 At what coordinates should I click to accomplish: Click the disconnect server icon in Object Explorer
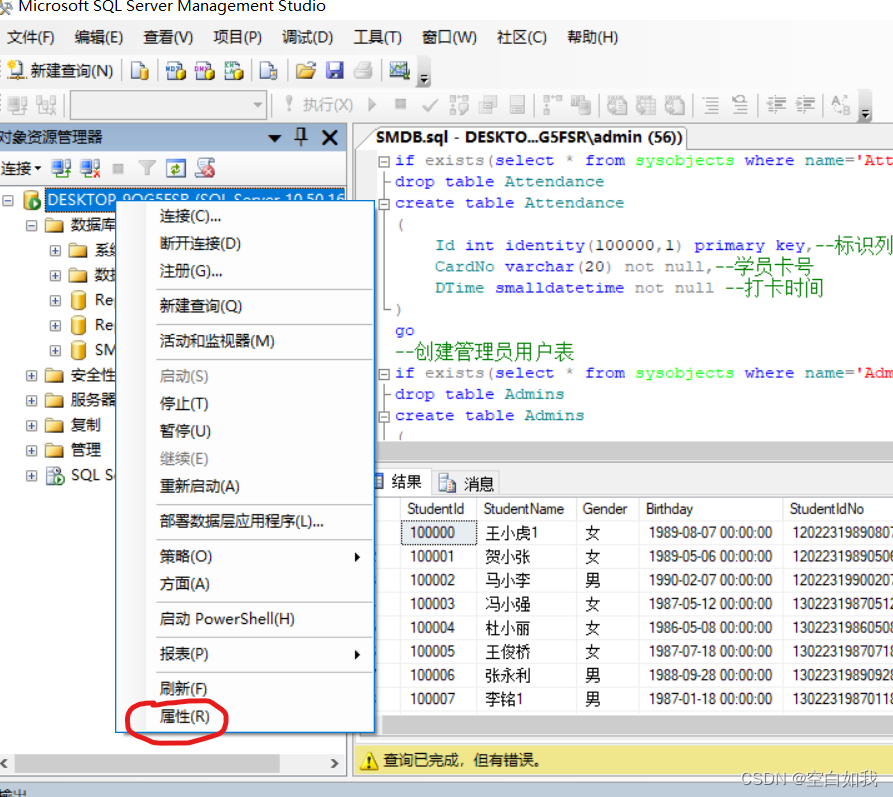[90, 169]
